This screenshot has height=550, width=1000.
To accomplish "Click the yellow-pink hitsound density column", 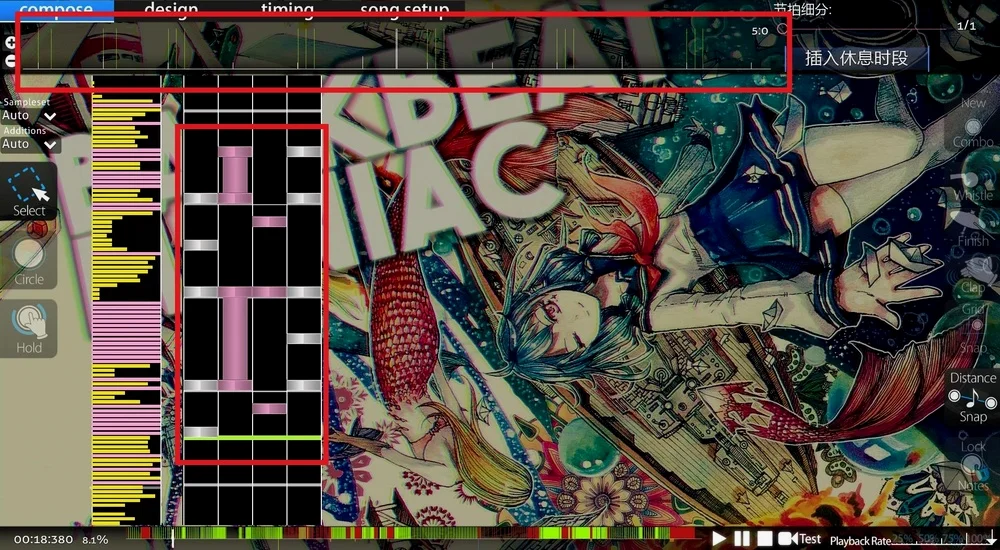I will (x=126, y=300).
